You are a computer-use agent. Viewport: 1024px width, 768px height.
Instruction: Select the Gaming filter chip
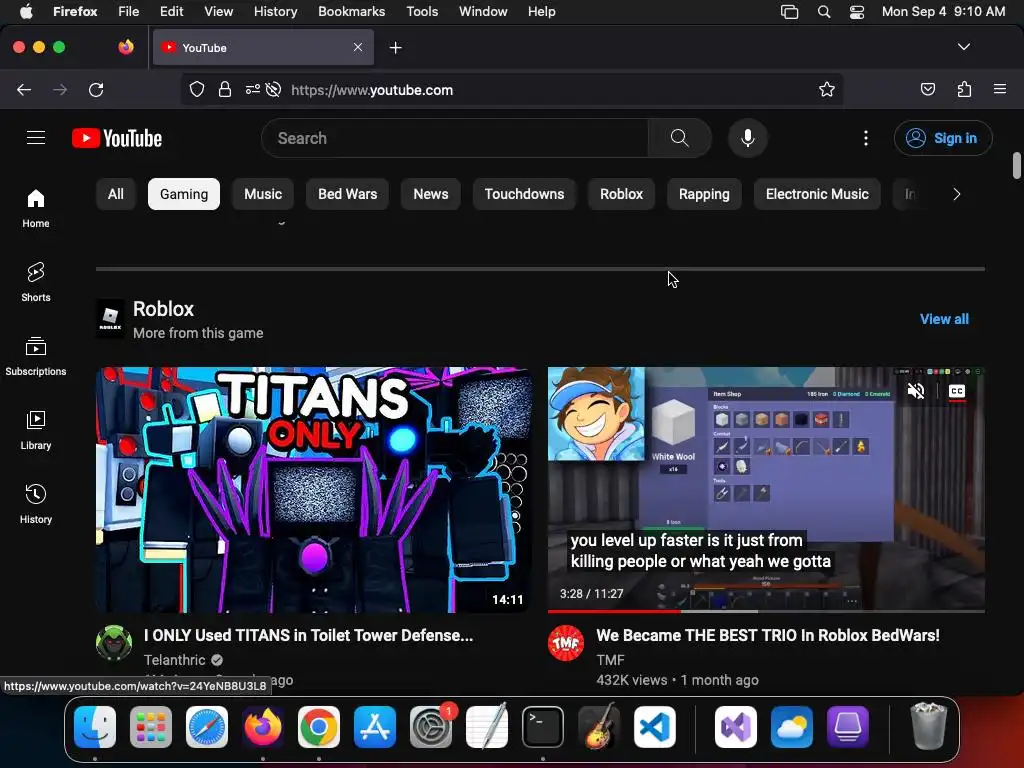coord(184,194)
